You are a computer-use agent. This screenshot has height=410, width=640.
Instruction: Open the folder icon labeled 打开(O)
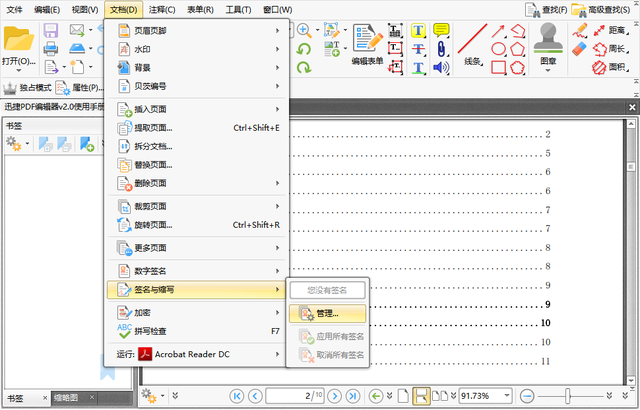tap(18, 39)
